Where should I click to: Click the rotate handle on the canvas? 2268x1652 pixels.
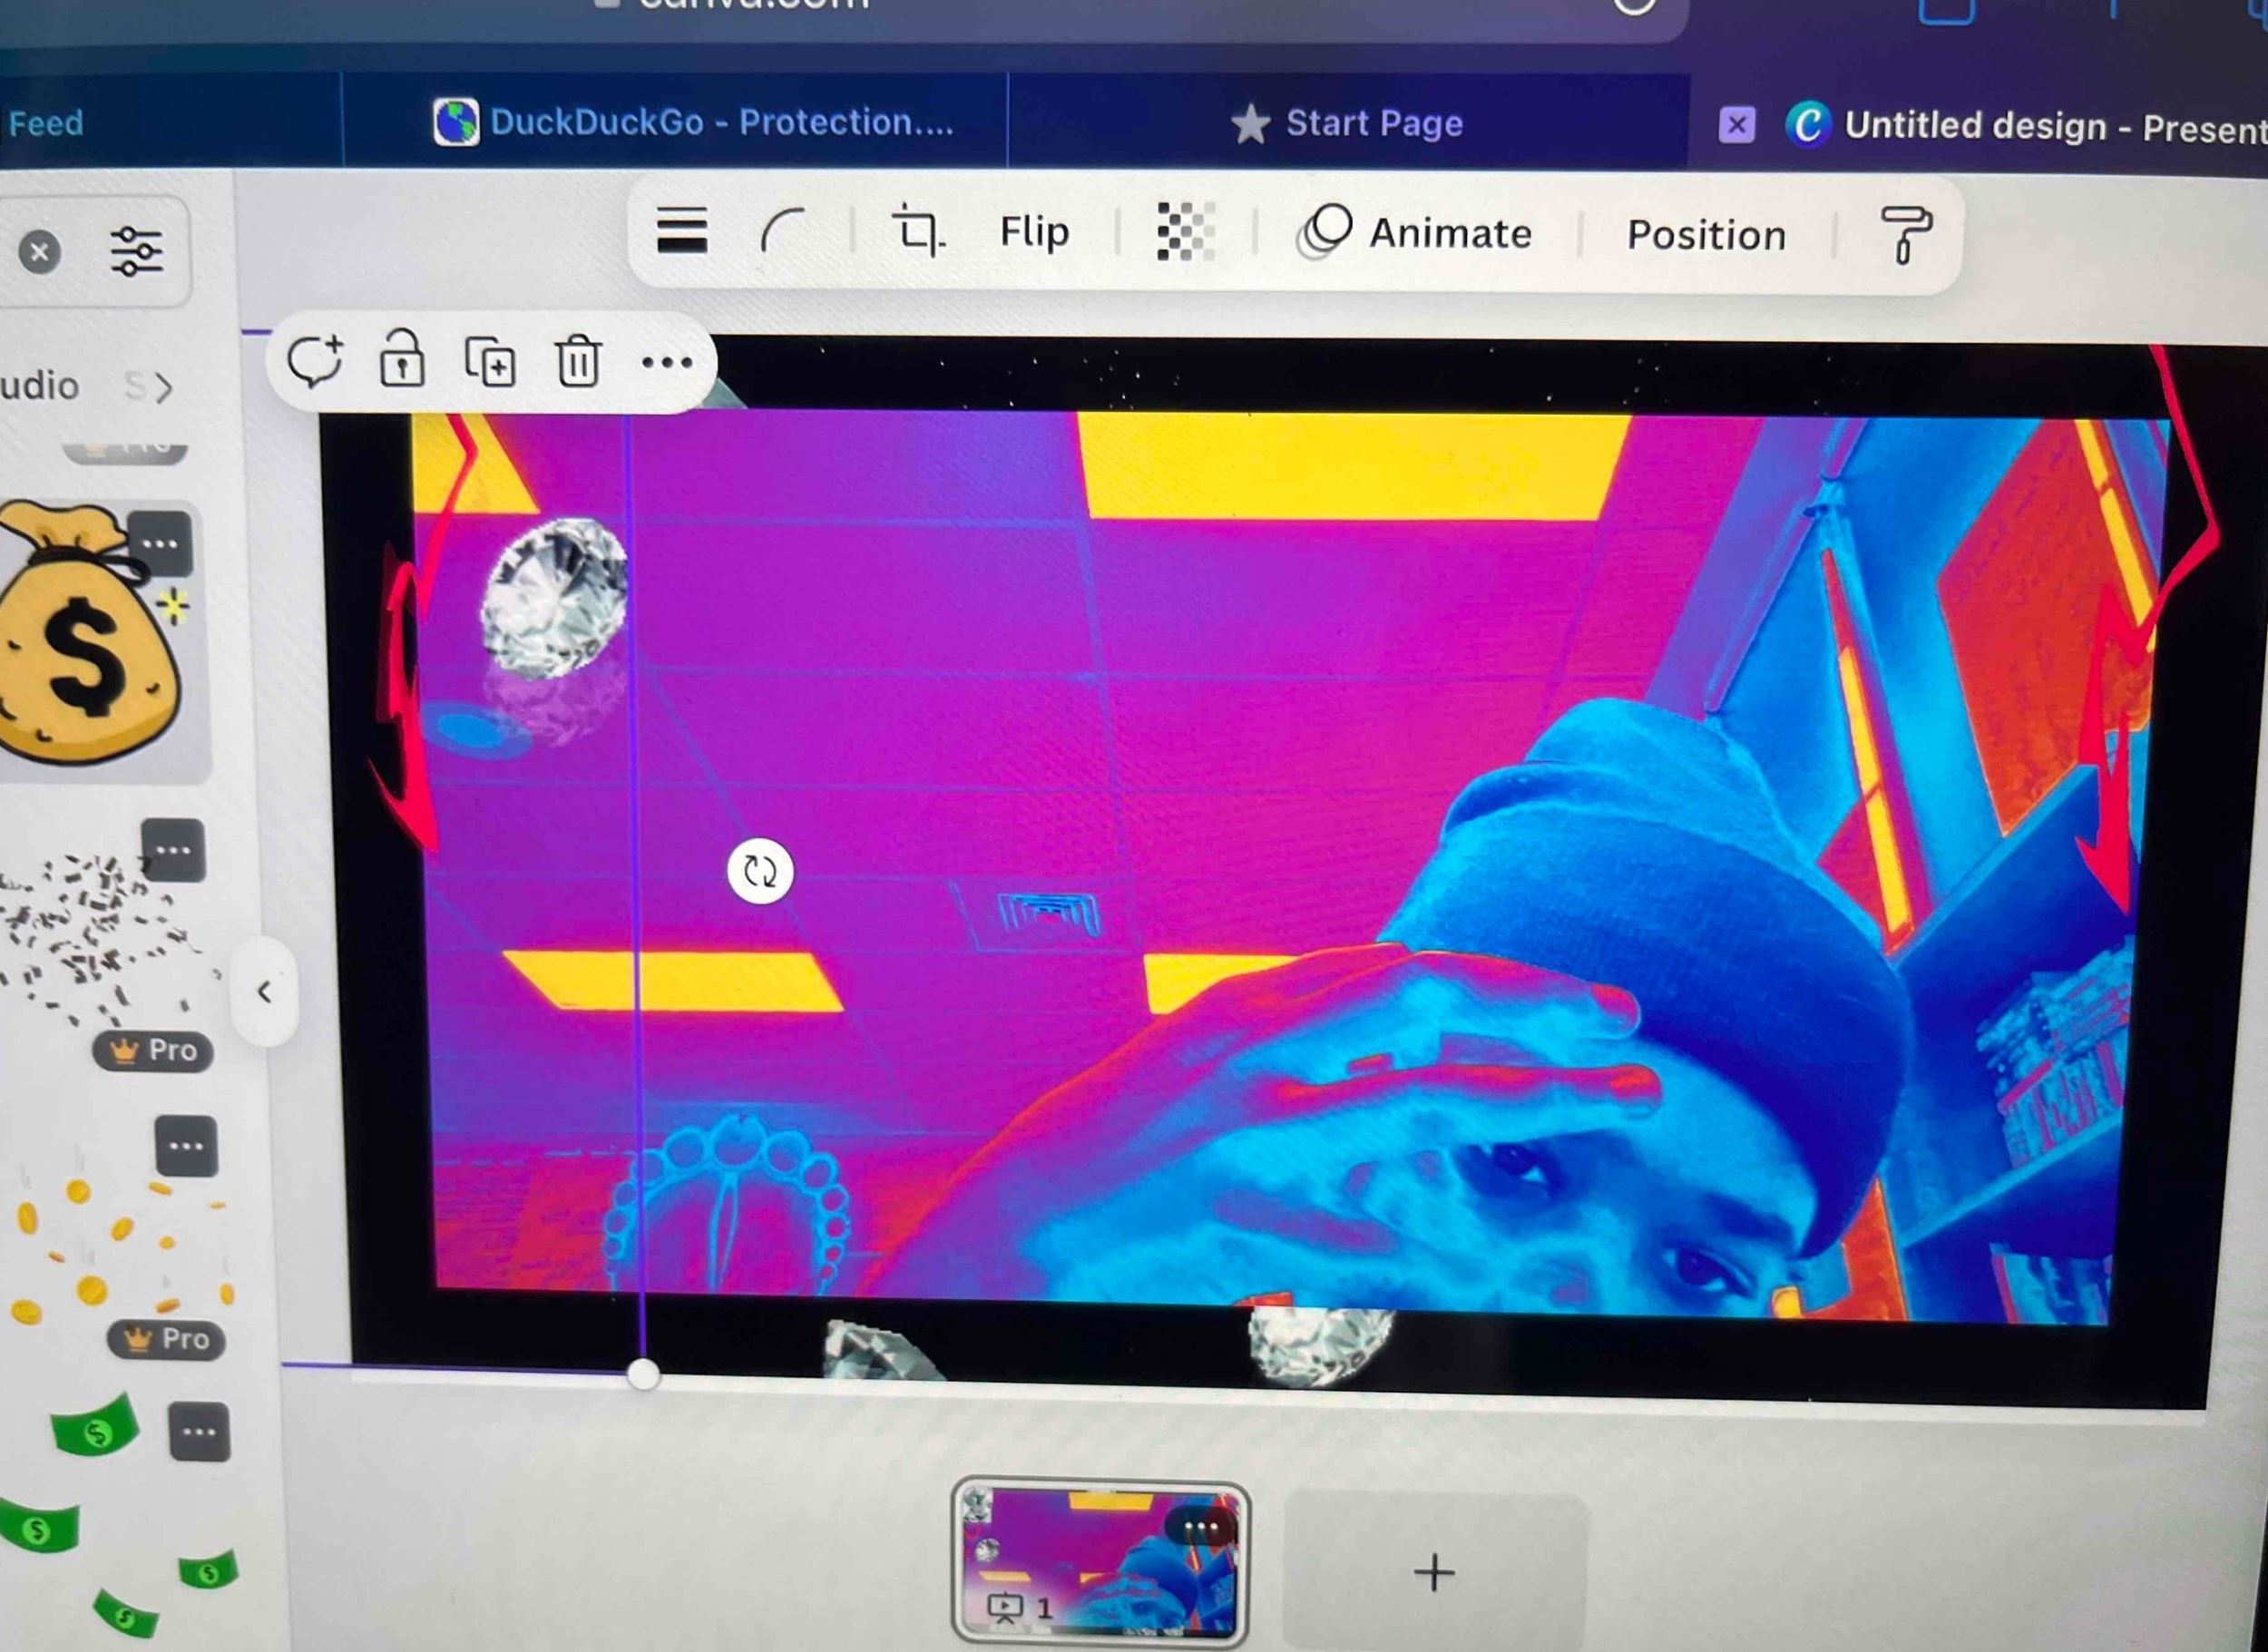(760, 871)
